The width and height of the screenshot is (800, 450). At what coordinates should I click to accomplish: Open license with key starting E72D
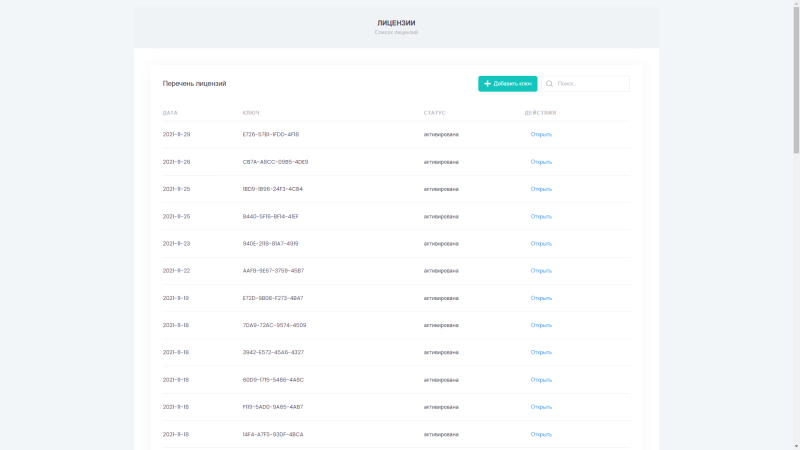point(541,298)
